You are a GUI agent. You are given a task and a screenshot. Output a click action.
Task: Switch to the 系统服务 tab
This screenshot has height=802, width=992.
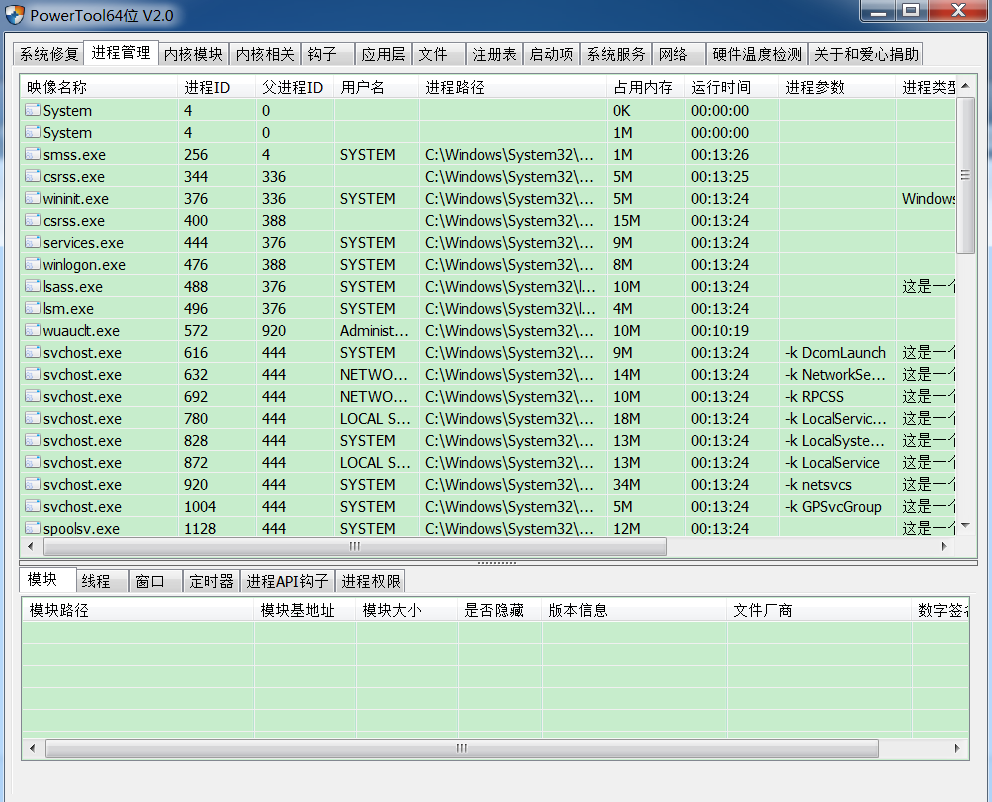[616, 54]
